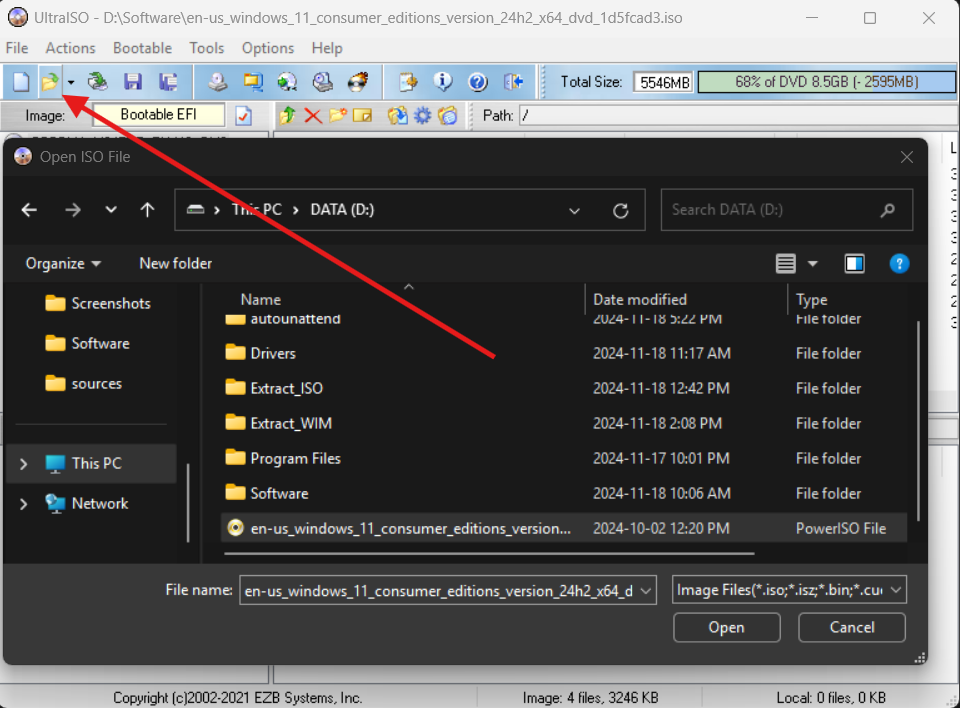Click the Open ISO folder icon
This screenshot has height=708, width=960.
point(49,81)
